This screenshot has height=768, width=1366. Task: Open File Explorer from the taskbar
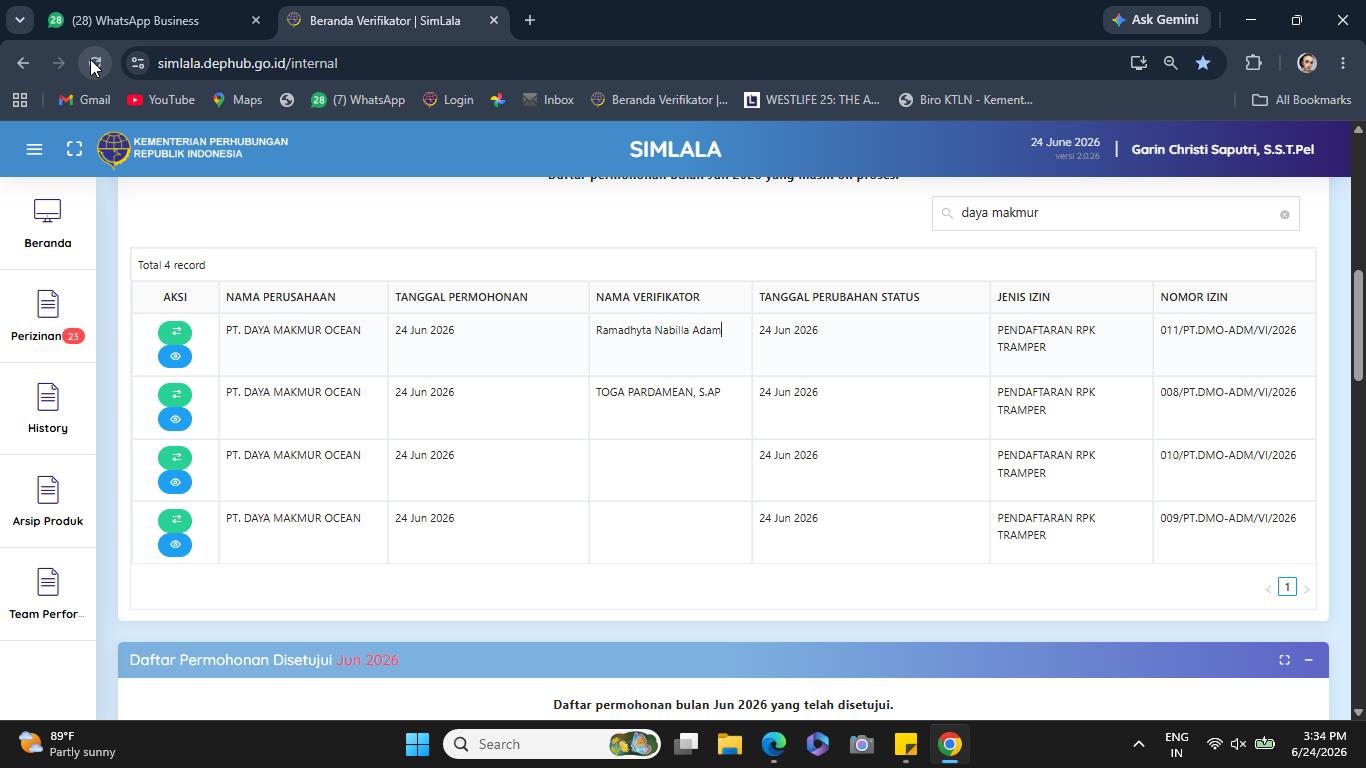pos(729,744)
